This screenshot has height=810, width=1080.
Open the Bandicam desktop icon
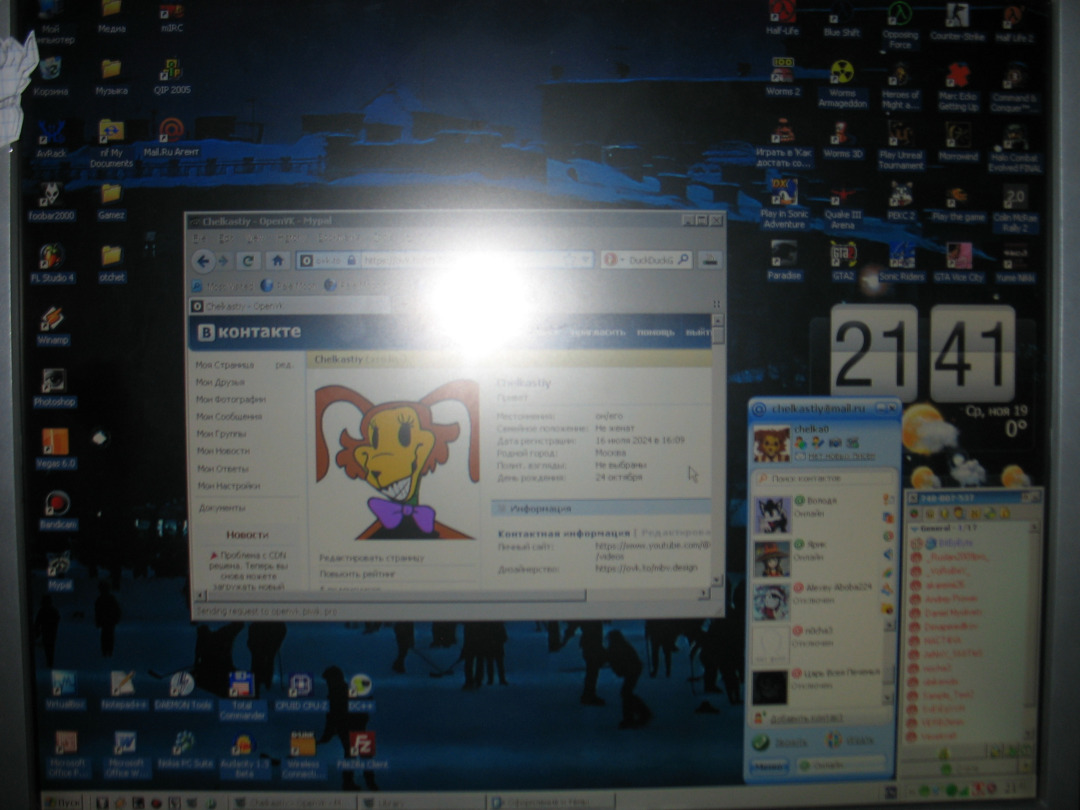pos(58,510)
